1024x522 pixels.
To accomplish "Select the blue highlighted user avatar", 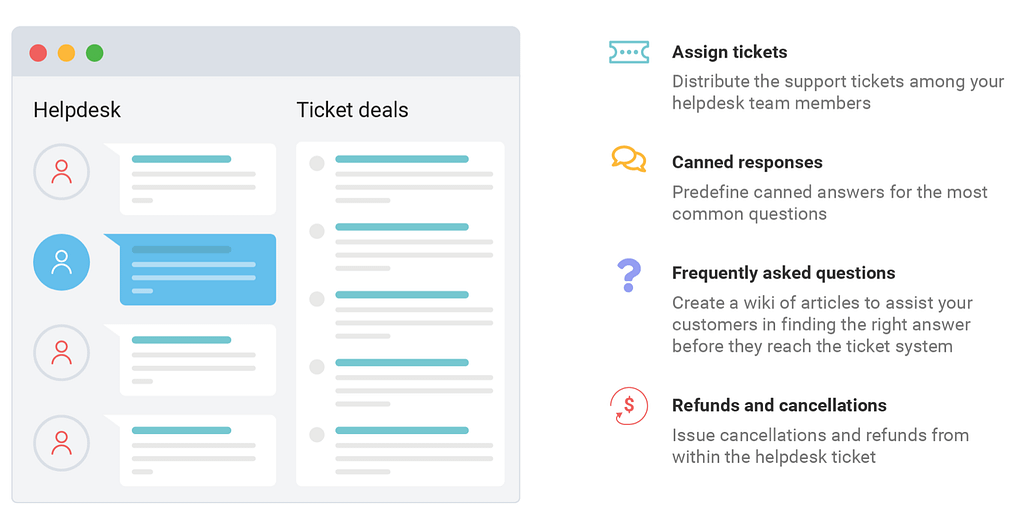I will (x=61, y=262).
